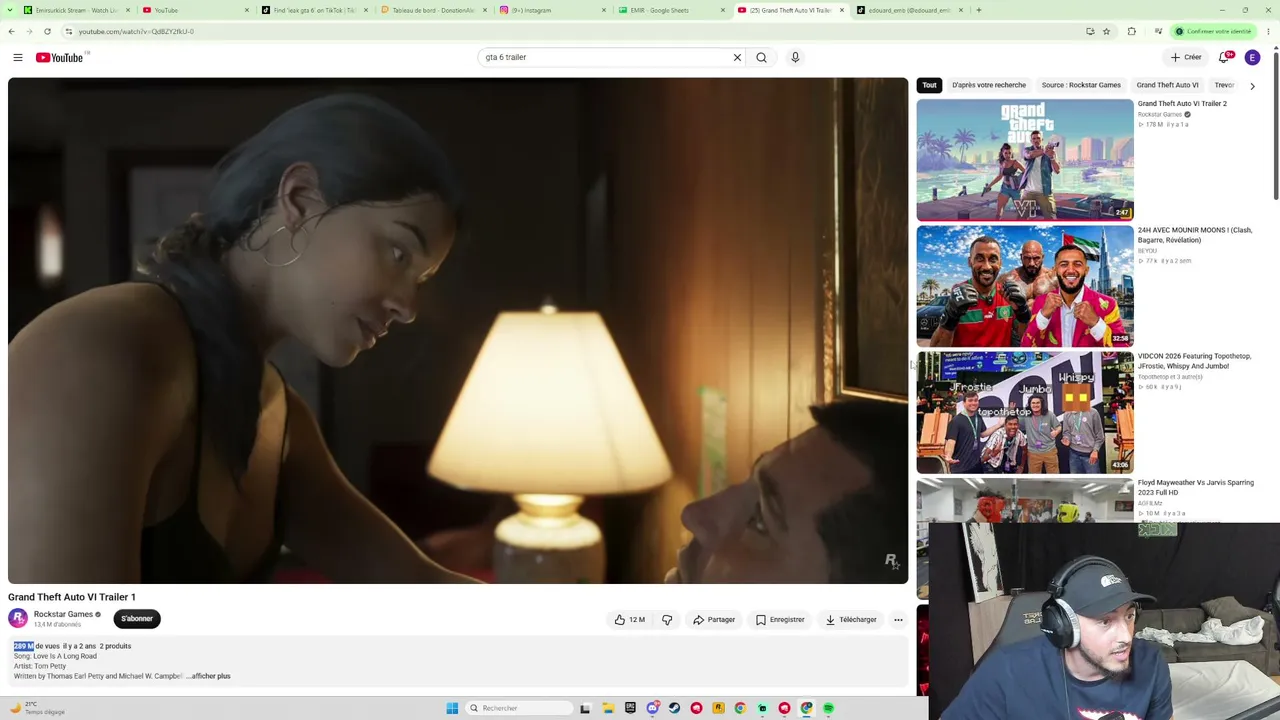Viewport: 1280px width, 720px height.
Task: Run the search with the magnifier button
Action: coord(761,57)
